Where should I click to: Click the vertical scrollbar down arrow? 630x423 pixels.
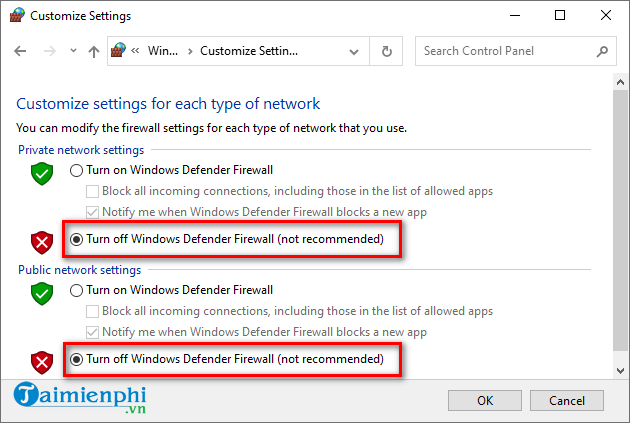click(621, 370)
